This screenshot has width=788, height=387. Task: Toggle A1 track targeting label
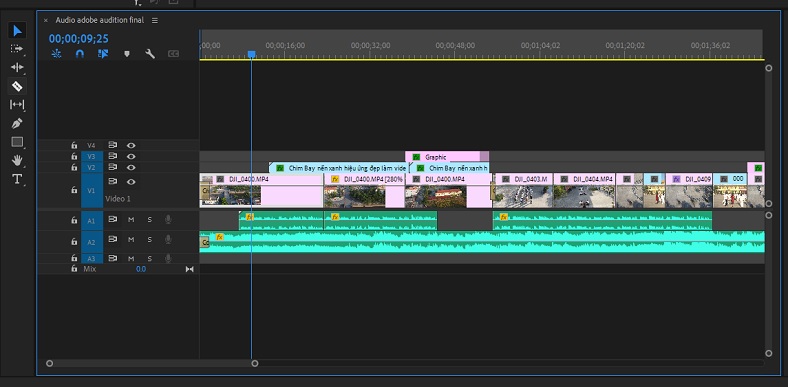coord(91,221)
